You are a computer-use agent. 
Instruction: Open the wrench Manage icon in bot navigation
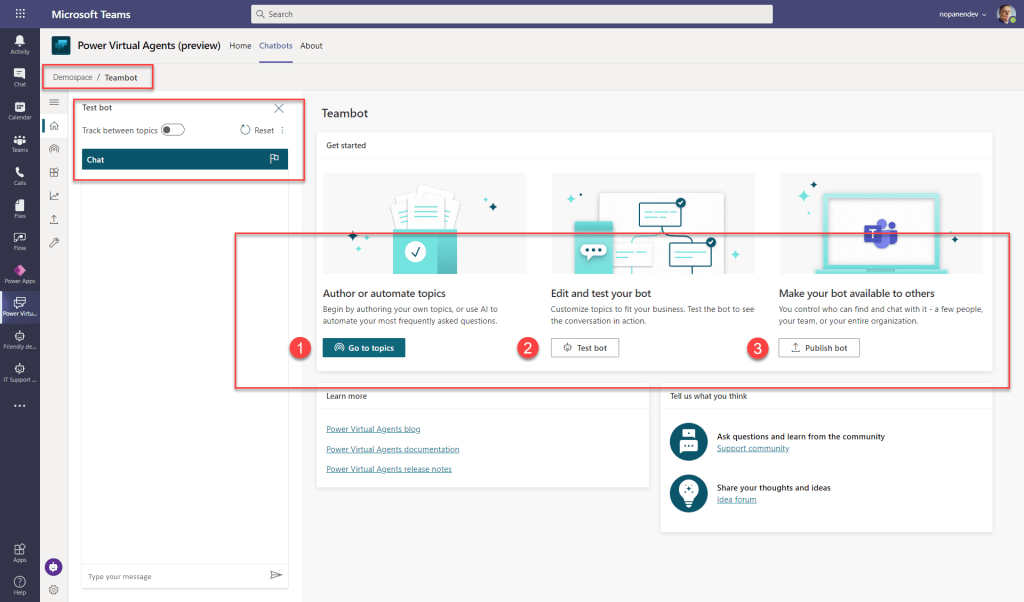point(54,243)
